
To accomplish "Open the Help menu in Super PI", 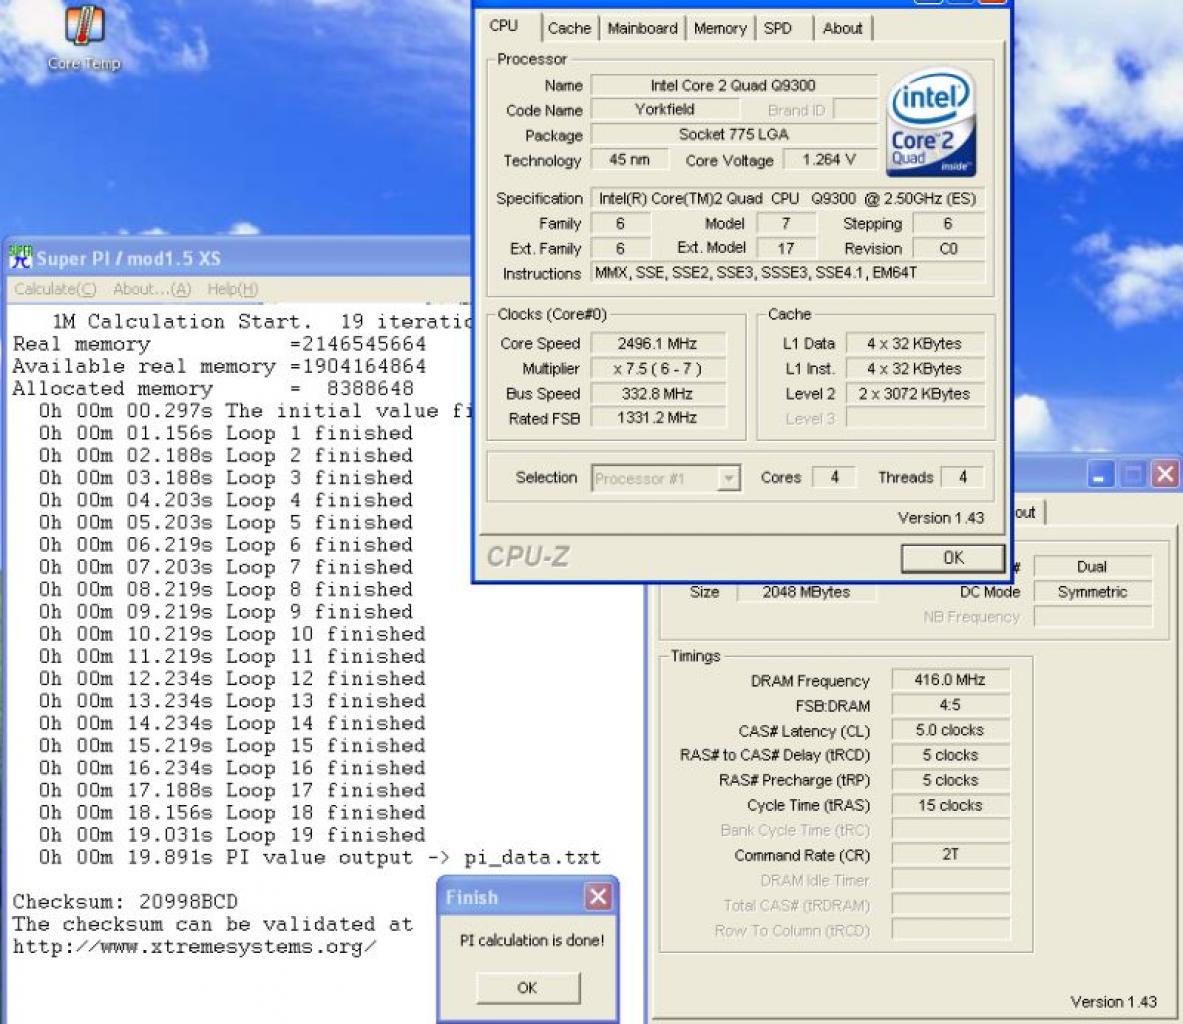I will tap(232, 289).
